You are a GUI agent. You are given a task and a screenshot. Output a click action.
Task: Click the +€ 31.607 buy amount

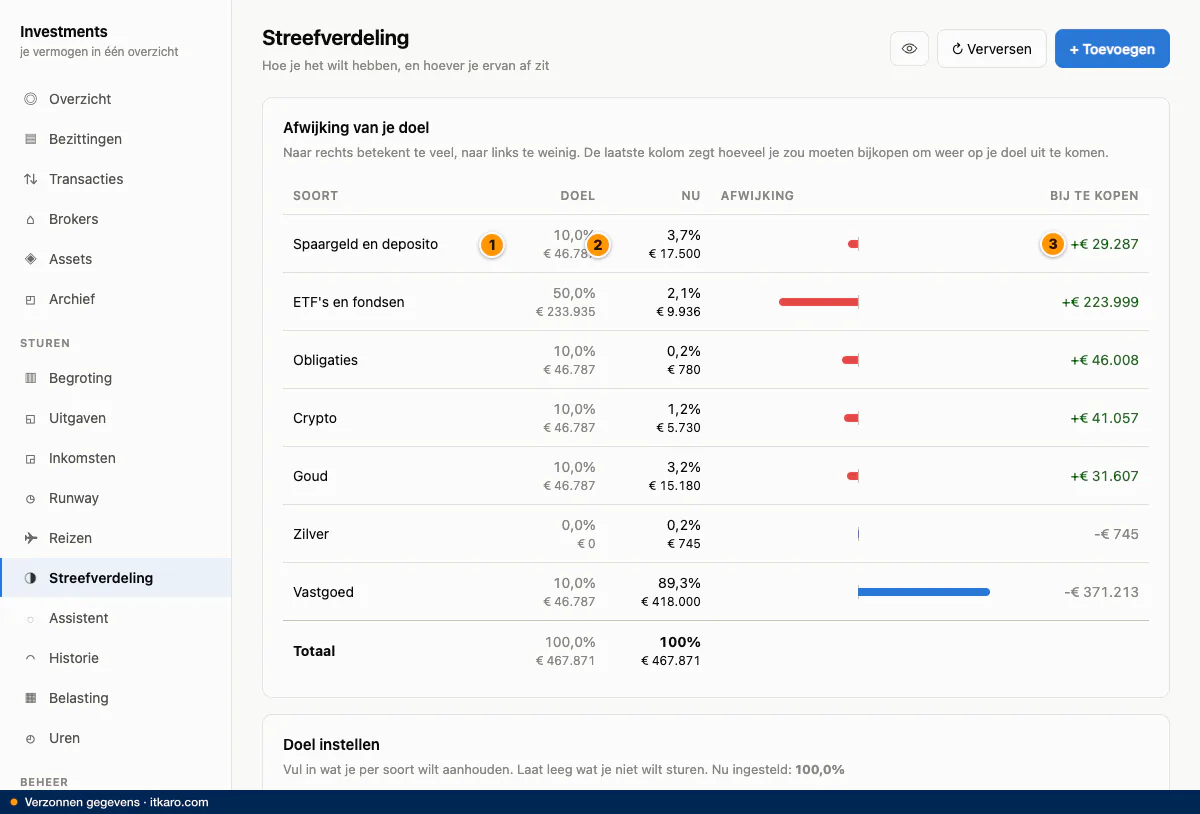tap(1104, 476)
